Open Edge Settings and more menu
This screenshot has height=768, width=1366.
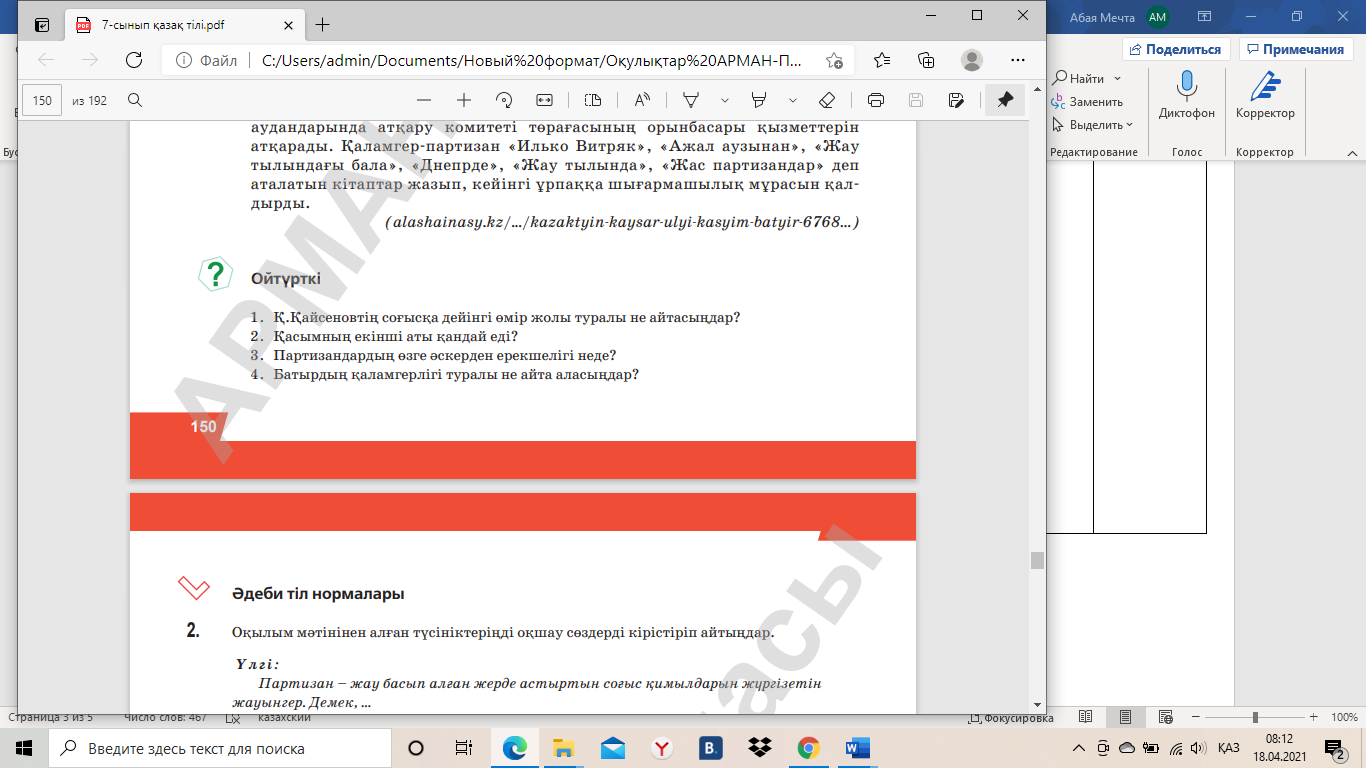pos(1016,60)
